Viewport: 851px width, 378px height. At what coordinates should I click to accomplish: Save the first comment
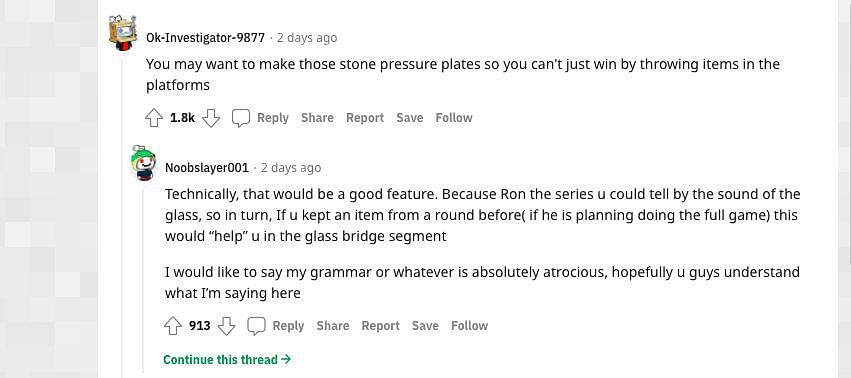tap(410, 118)
